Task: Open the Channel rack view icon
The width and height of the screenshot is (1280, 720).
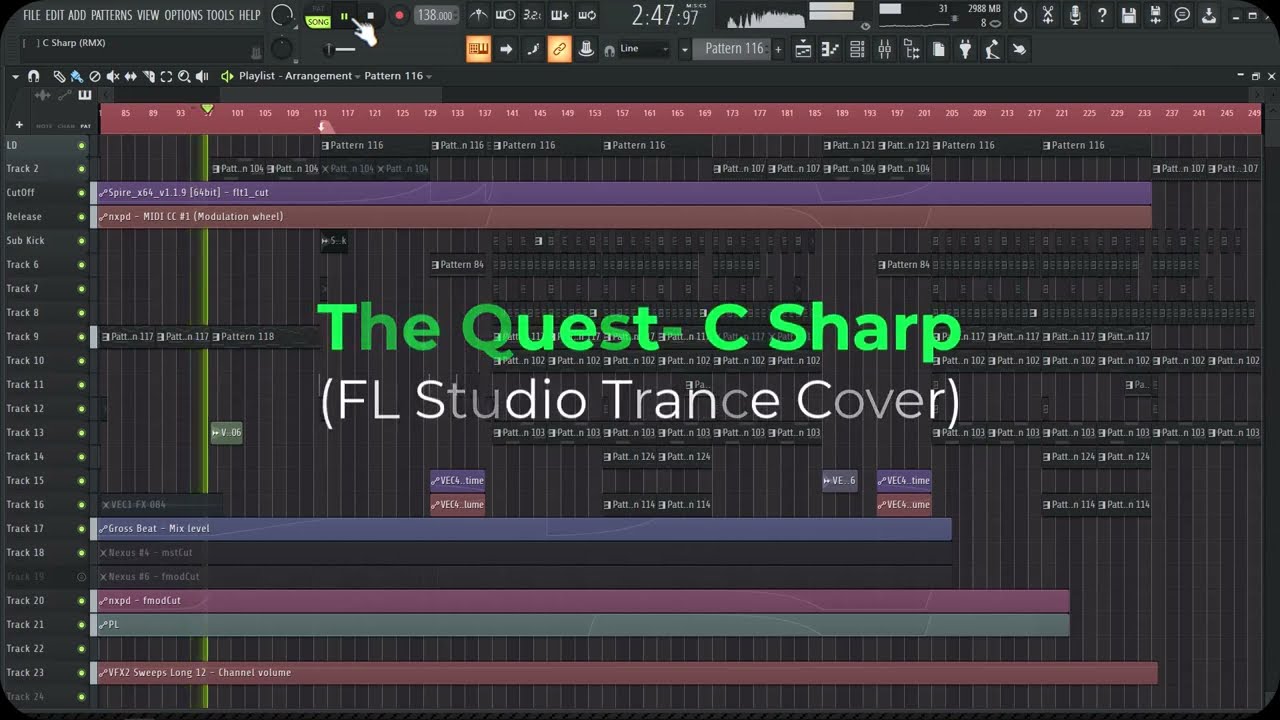Action: (x=857, y=49)
